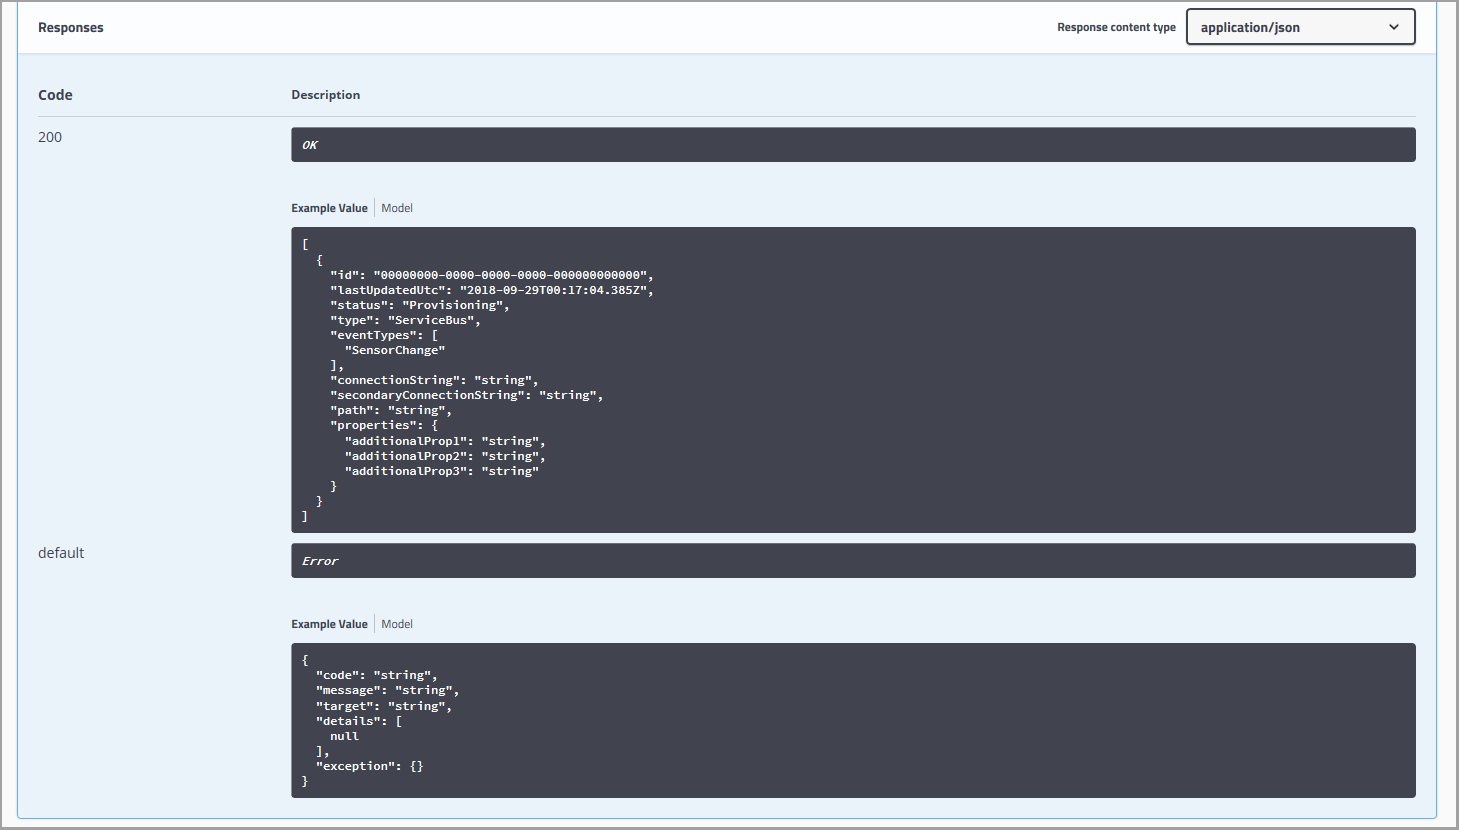Click the Description column header

(325, 95)
